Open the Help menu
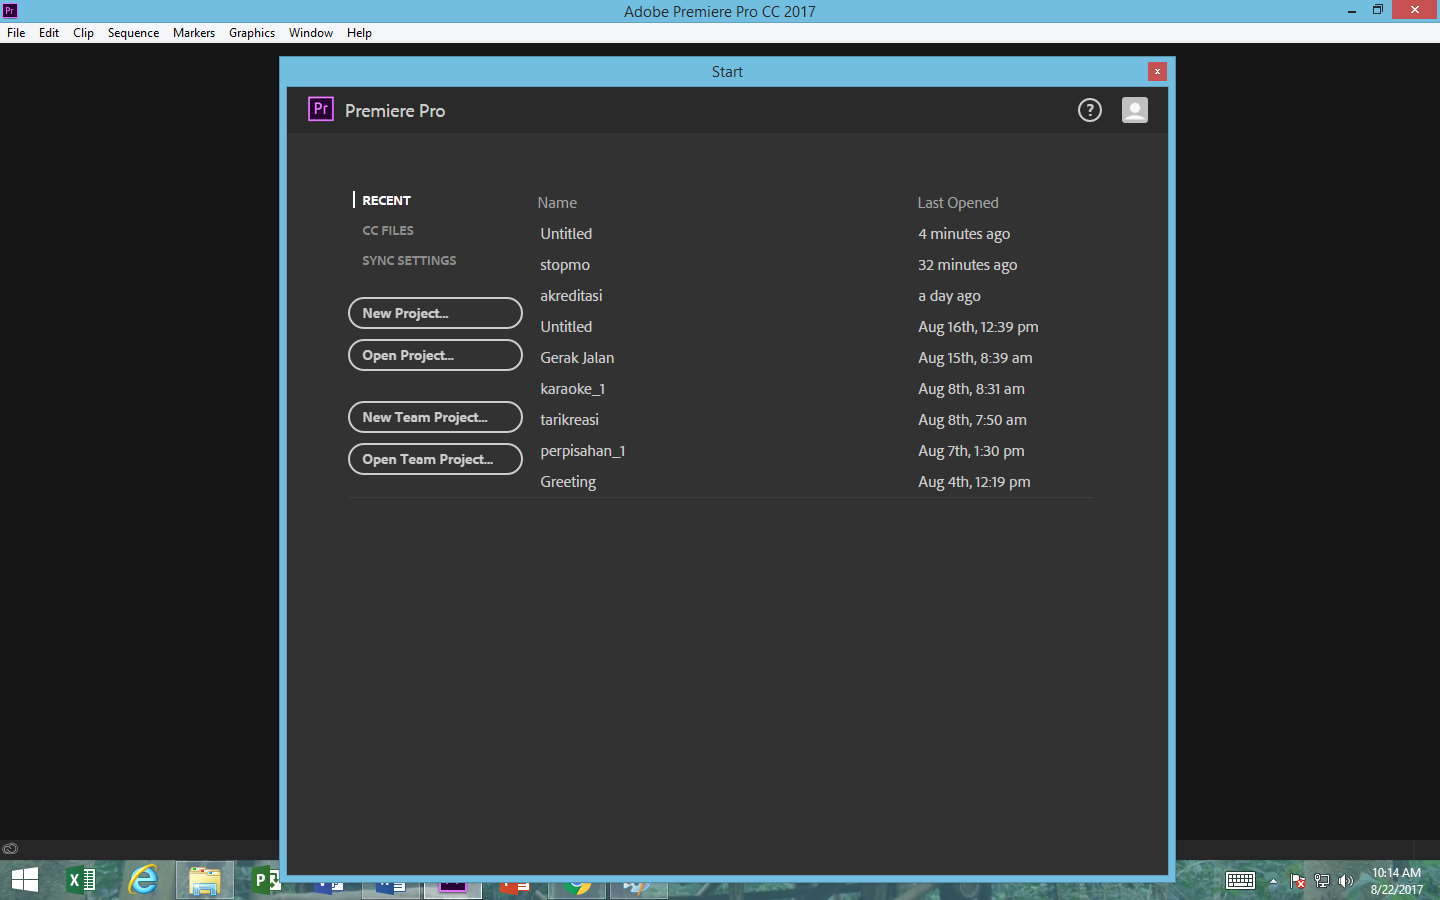 (359, 33)
